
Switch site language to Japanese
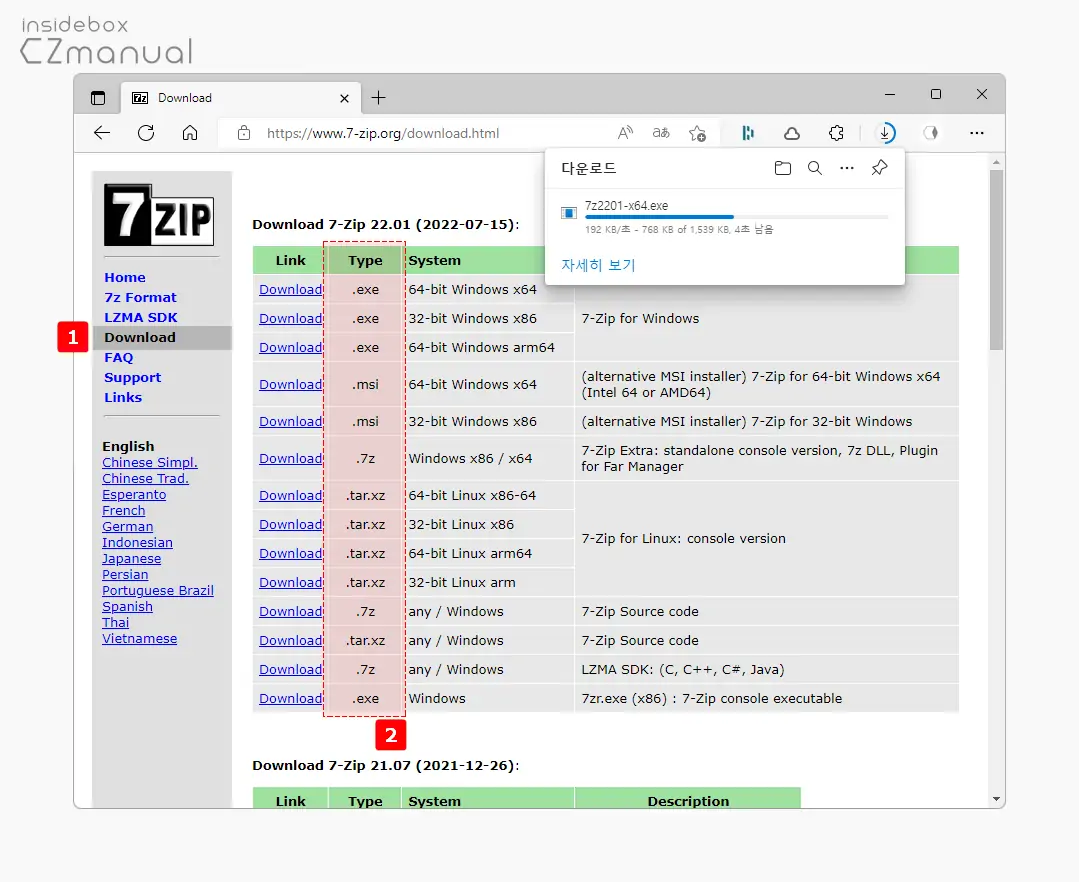pos(131,559)
